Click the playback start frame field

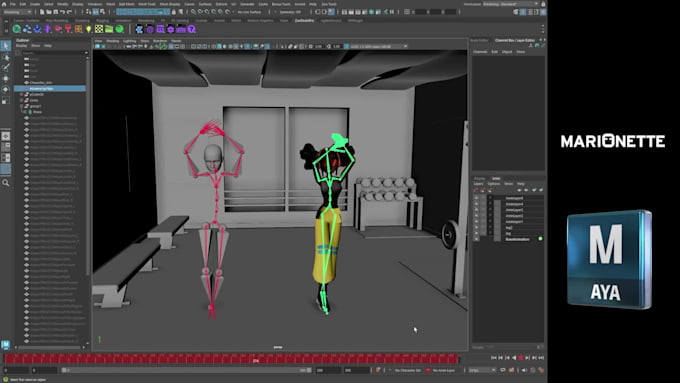pos(45,370)
